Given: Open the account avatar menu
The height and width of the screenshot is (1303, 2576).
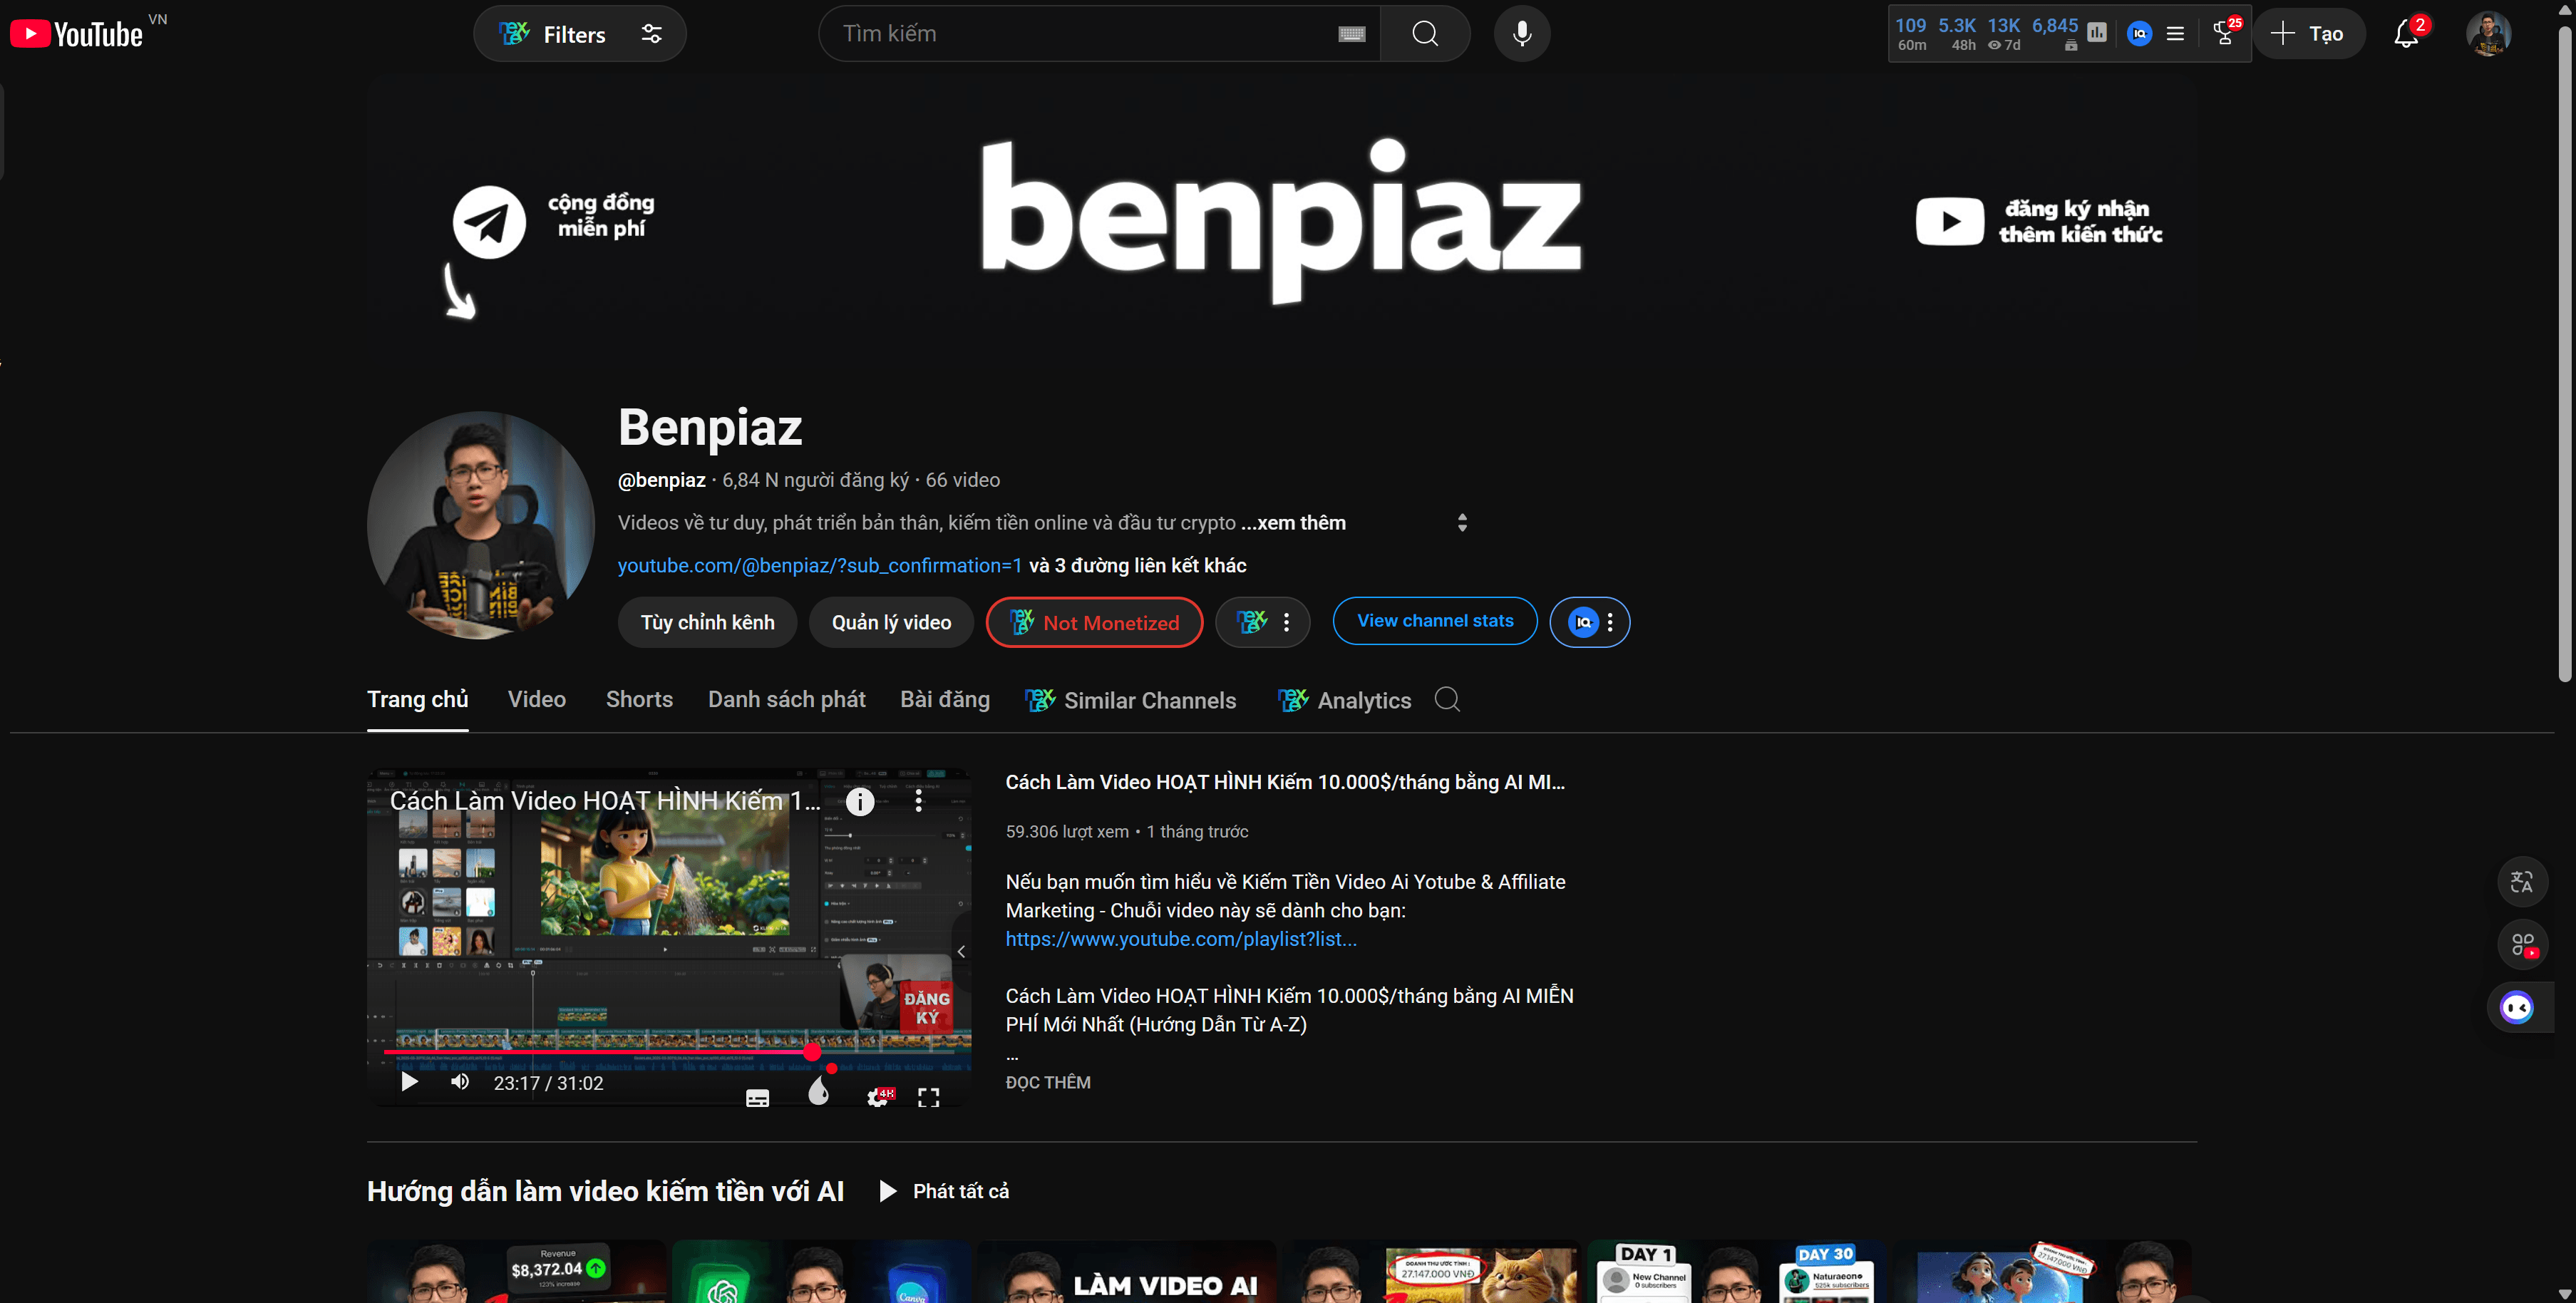Looking at the screenshot, I should tap(2488, 34).
